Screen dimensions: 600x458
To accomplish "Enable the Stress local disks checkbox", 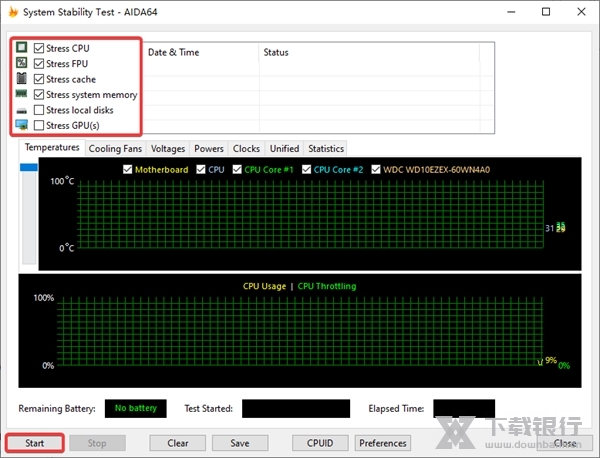I will [39, 110].
